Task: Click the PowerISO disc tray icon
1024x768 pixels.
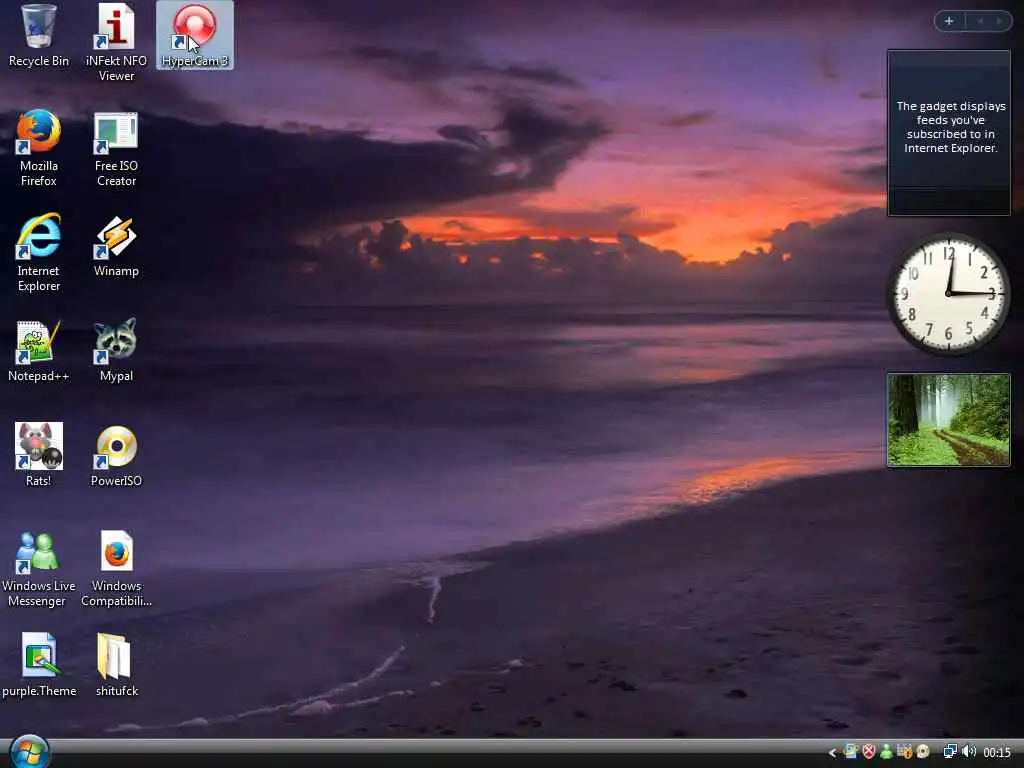Action: (923, 752)
